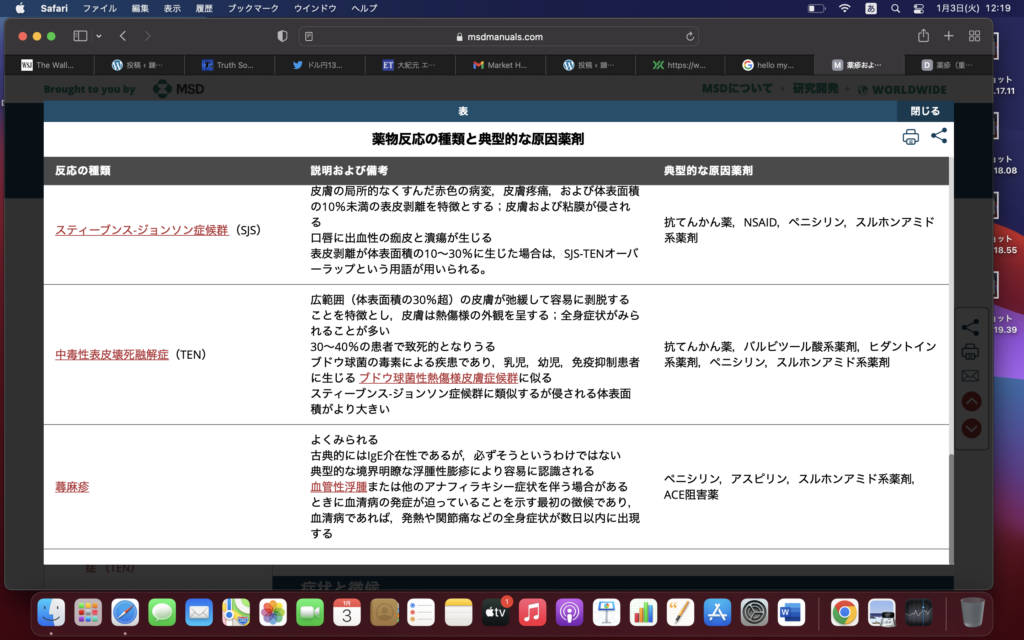Go back to the previous page
The width and height of the screenshot is (1024, 640).
[x=123, y=36]
